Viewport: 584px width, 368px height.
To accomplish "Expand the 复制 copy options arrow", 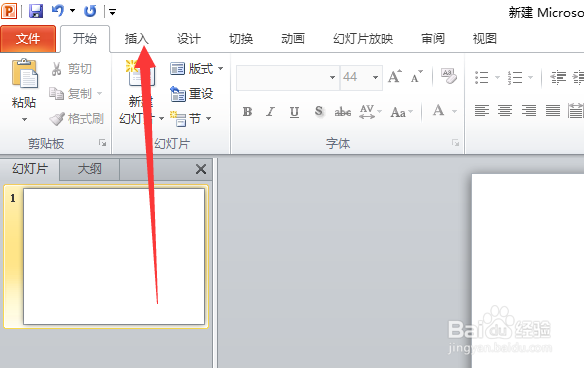I will 99,93.
